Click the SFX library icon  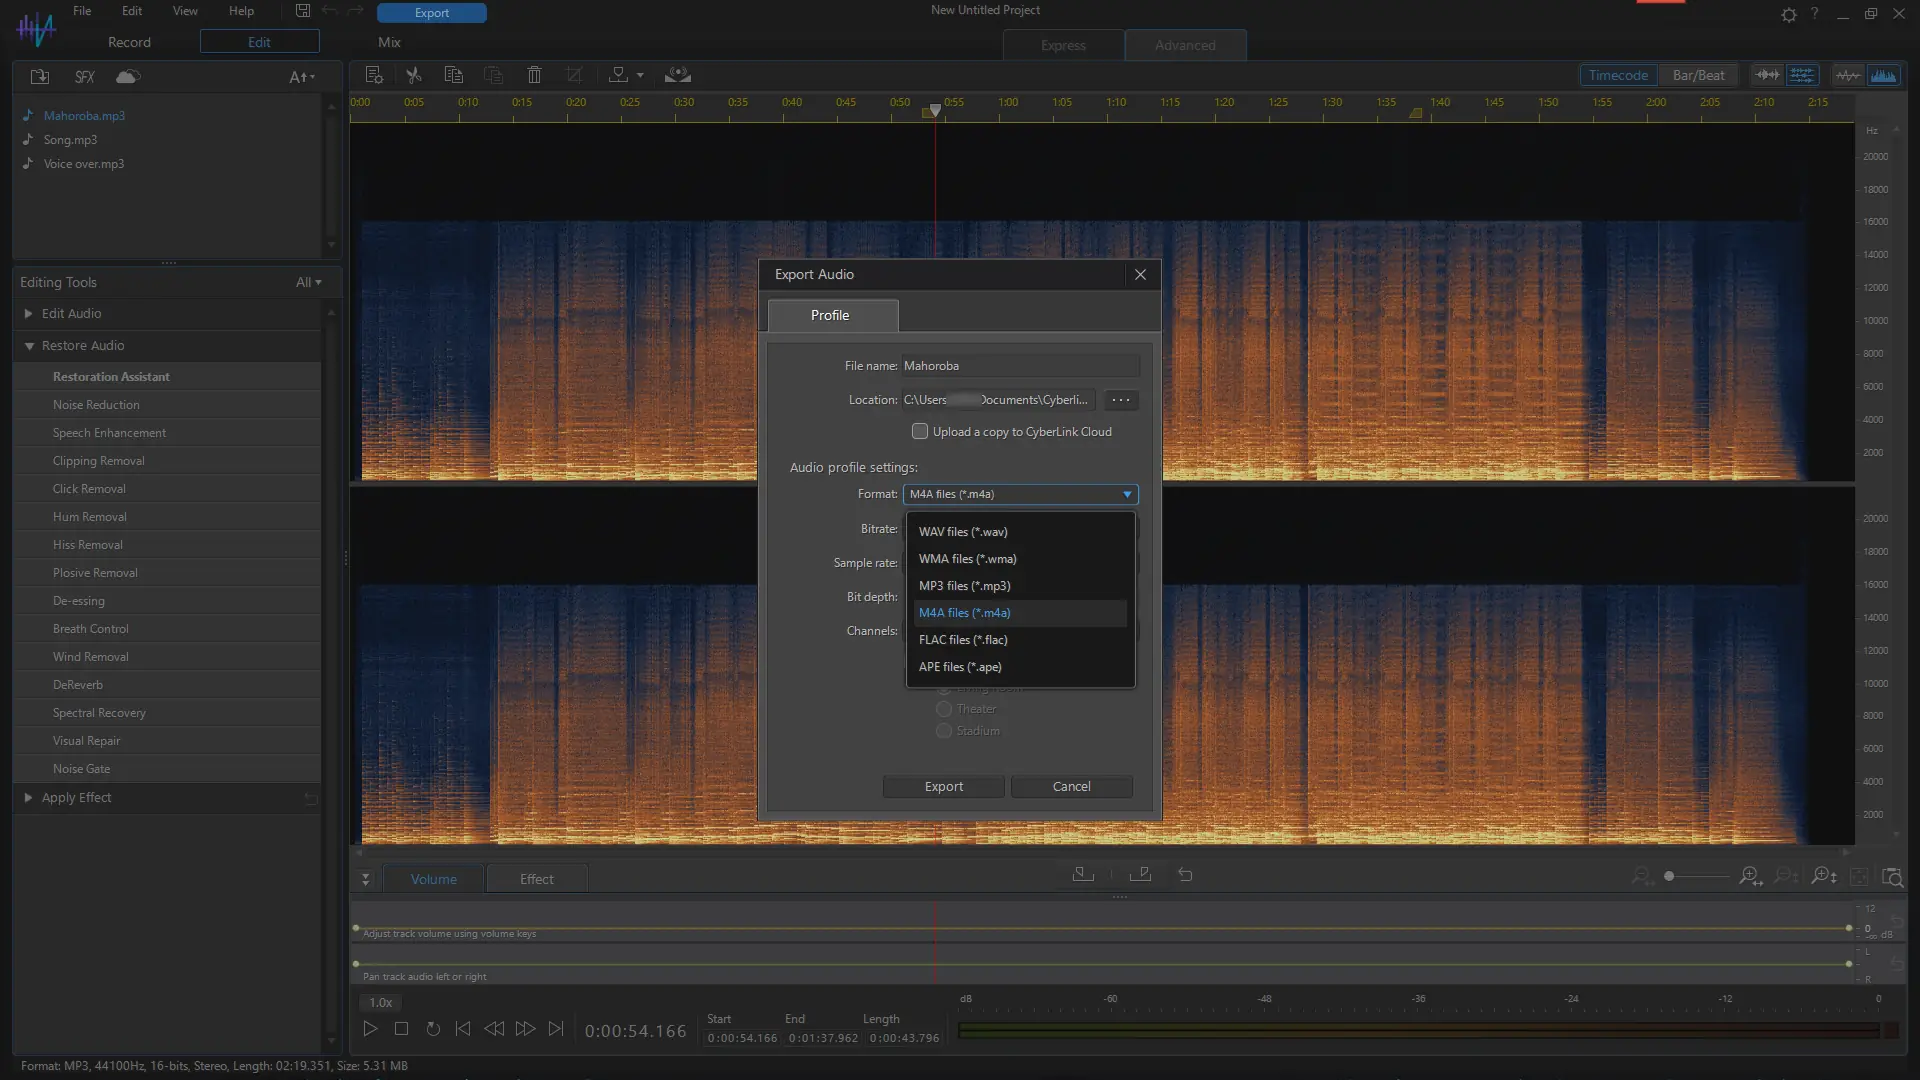click(85, 77)
